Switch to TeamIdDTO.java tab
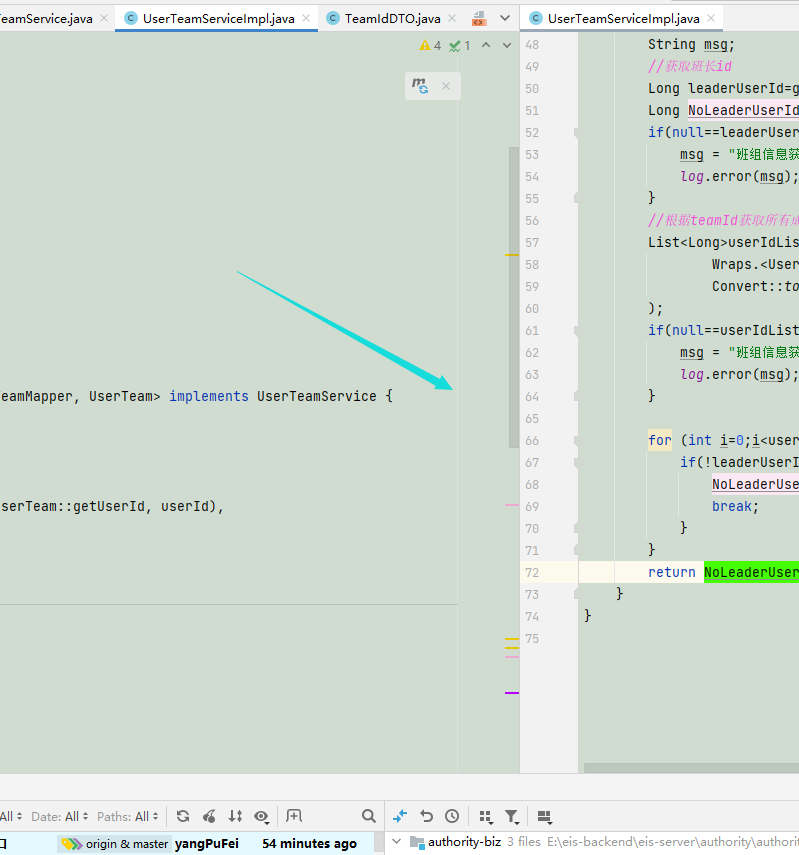This screenshot has width=799, height=855. point(393,19)
